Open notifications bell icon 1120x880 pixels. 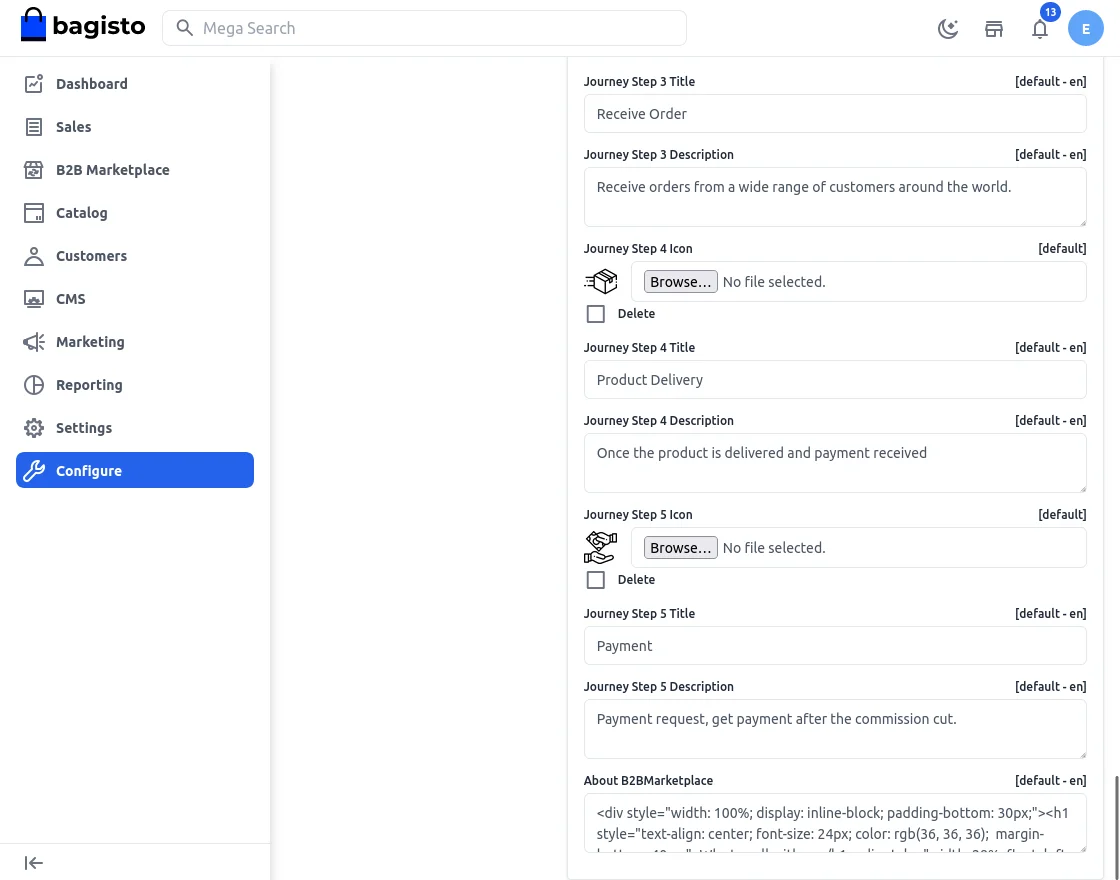(x=1040, y=29)
